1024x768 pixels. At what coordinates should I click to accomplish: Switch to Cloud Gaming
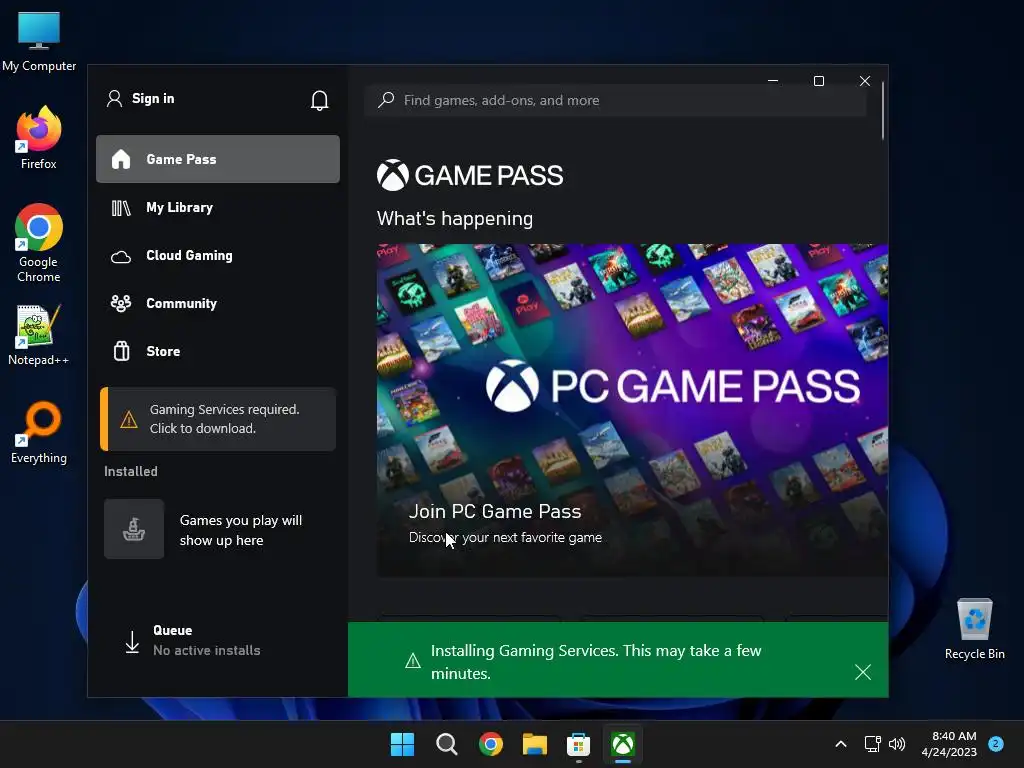[x=218, y=256]
